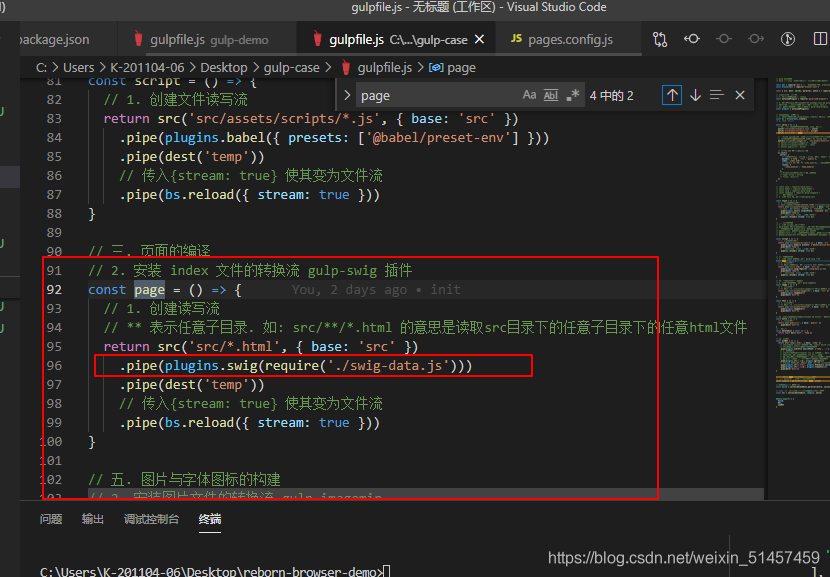Toggle Use Regular Expression in find widget
Viewport: 830px width, 577px height.
click(573, 95)
